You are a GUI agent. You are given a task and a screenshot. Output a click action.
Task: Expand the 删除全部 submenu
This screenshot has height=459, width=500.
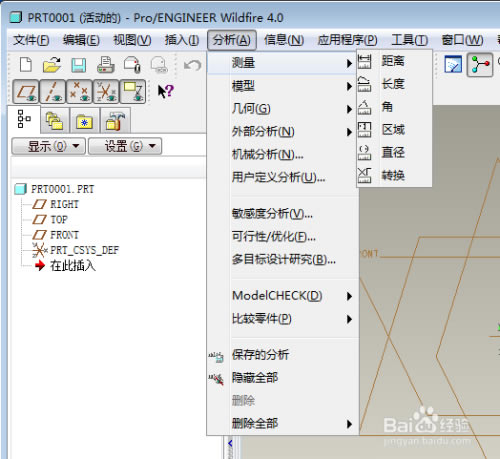[282, 424]
